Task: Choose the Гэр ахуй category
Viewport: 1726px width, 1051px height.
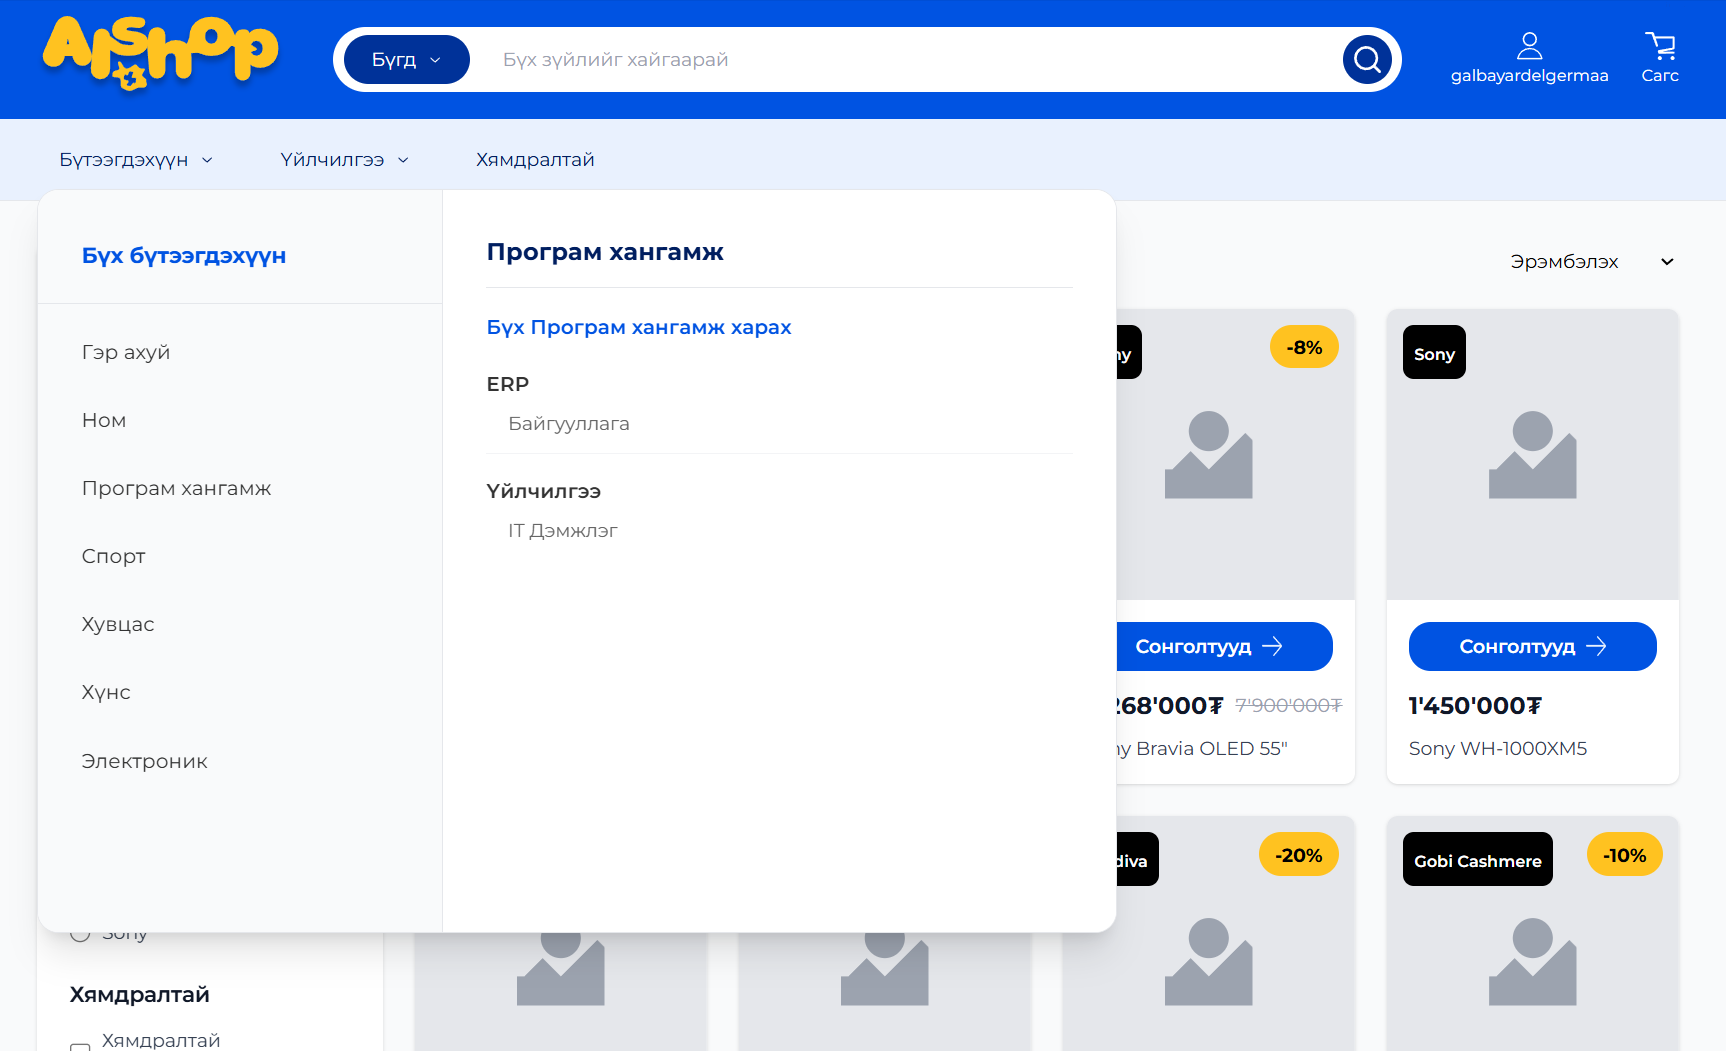Action: coord(126,352)
